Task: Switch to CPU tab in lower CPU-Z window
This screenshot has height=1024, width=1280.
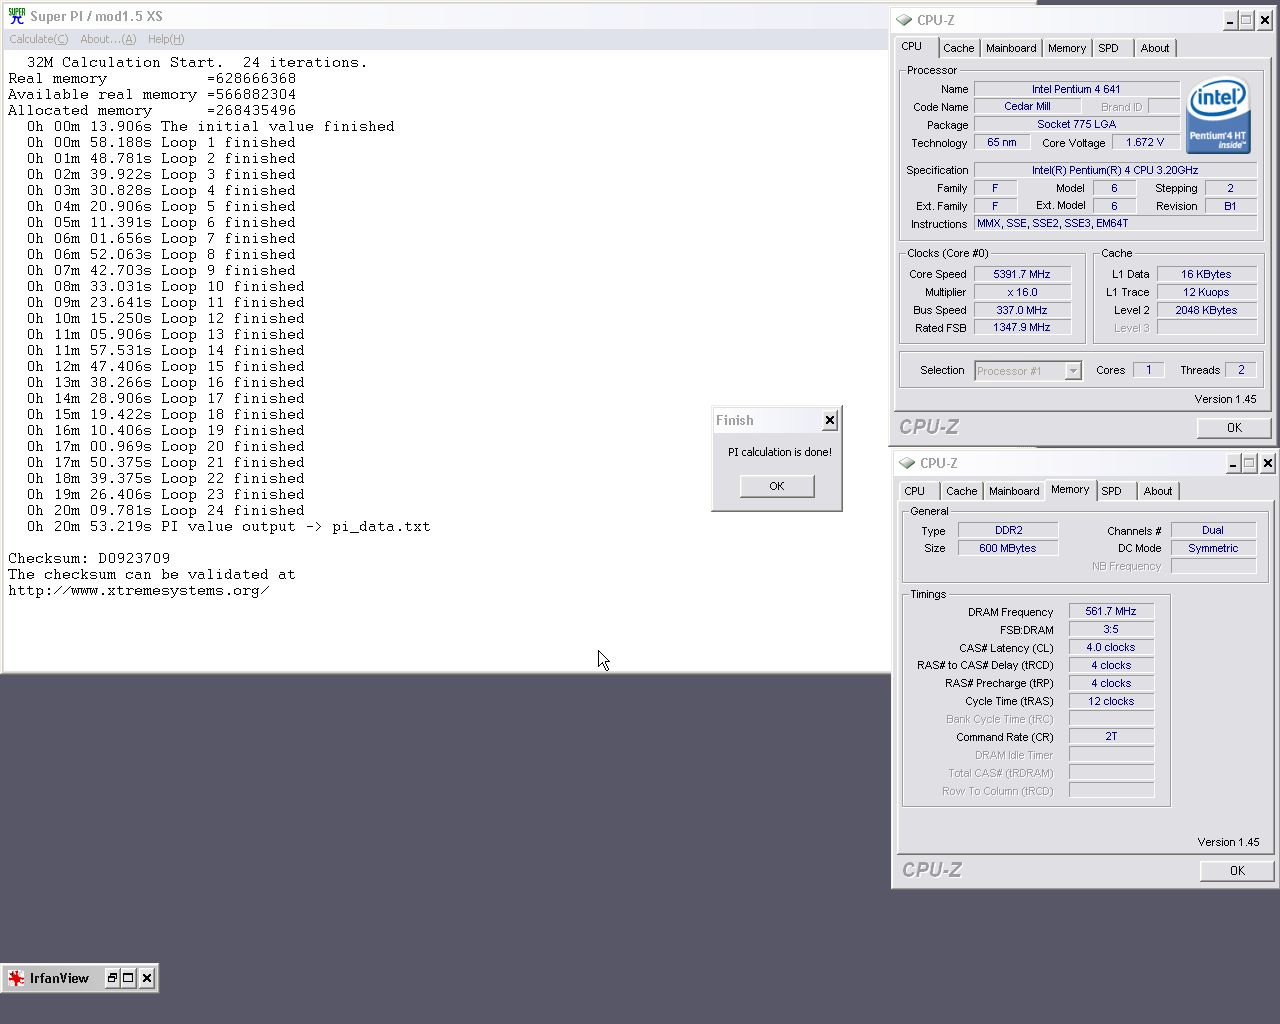Action: point(915,491)
